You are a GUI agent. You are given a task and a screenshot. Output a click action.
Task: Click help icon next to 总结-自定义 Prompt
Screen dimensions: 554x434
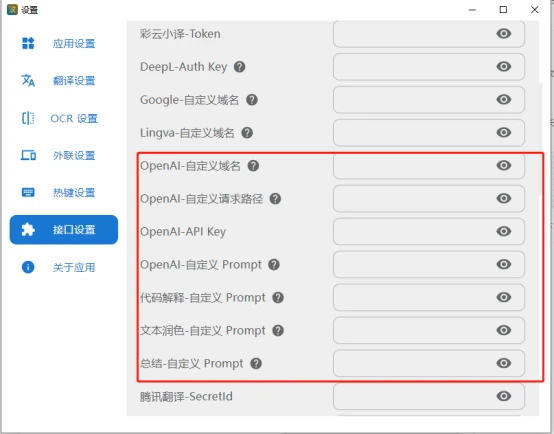click(256, 363)
